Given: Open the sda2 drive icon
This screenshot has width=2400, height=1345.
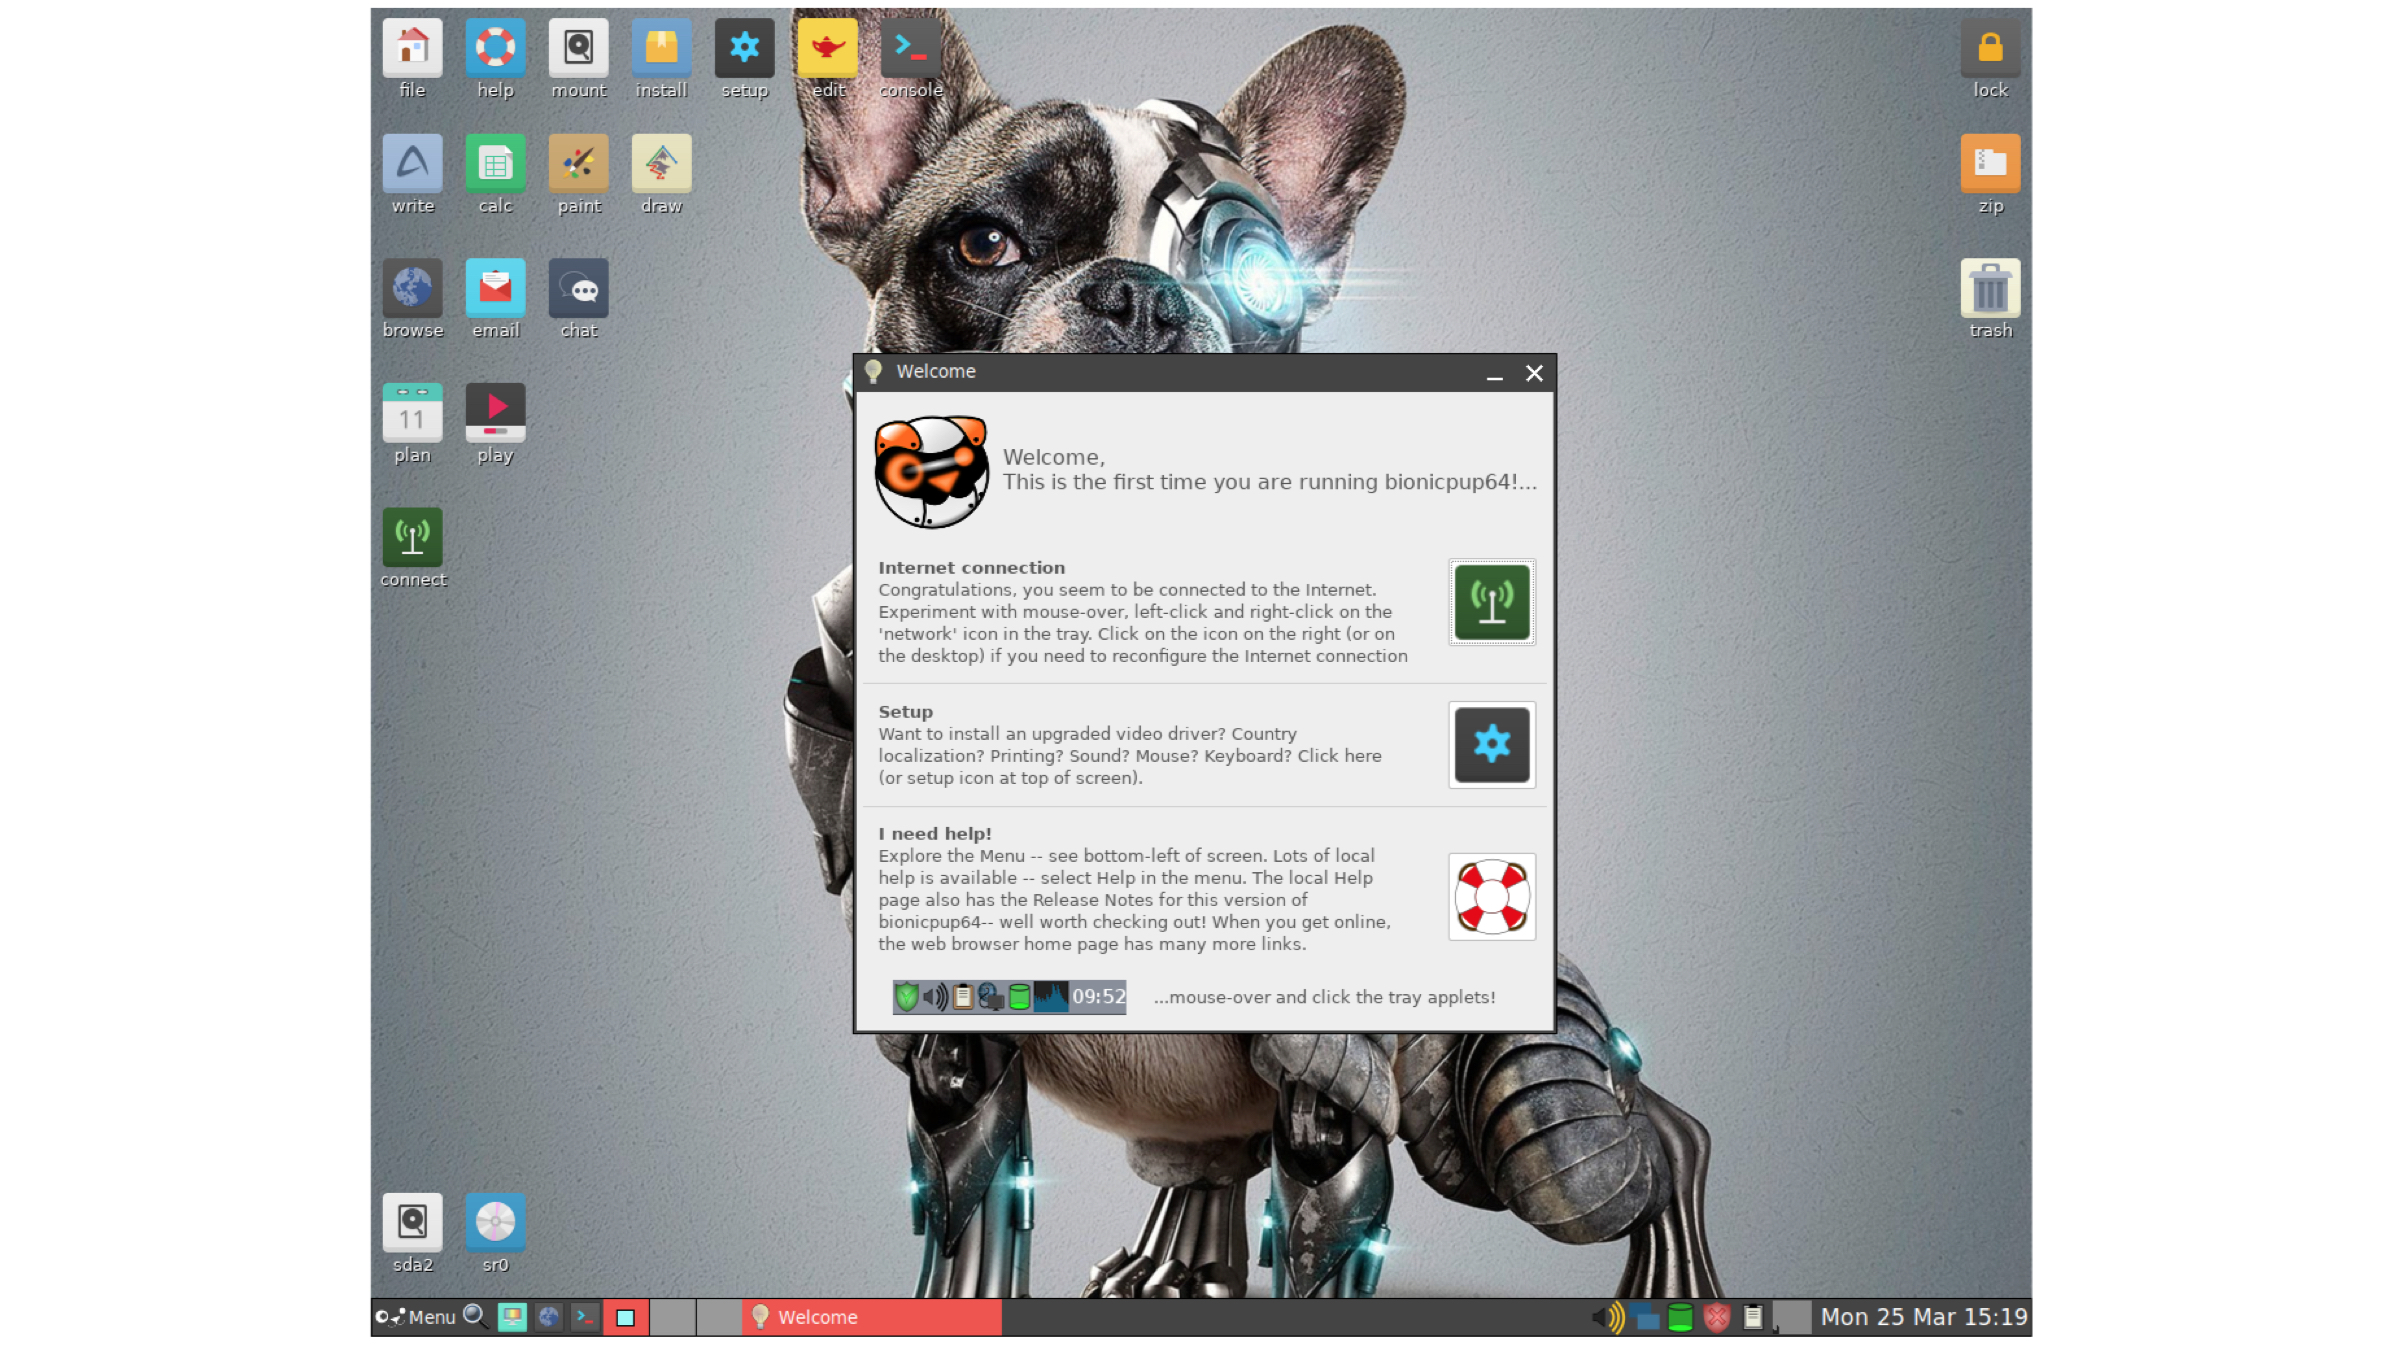Looking at the screenshot, I should 412,1222.
